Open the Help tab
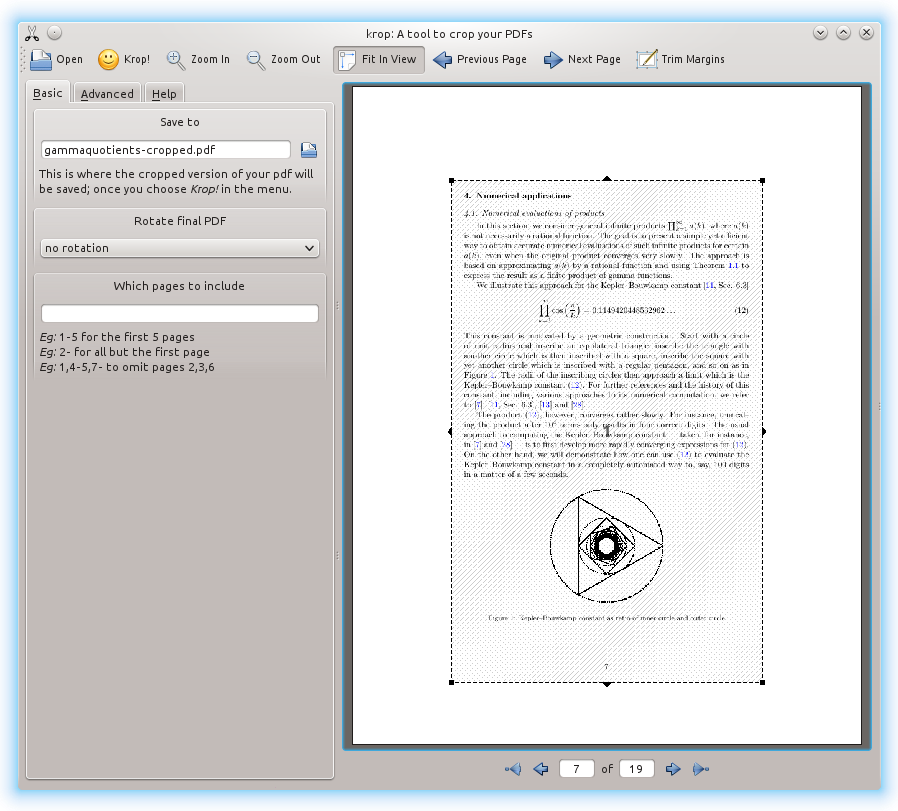898x811 pixels. 164,94
